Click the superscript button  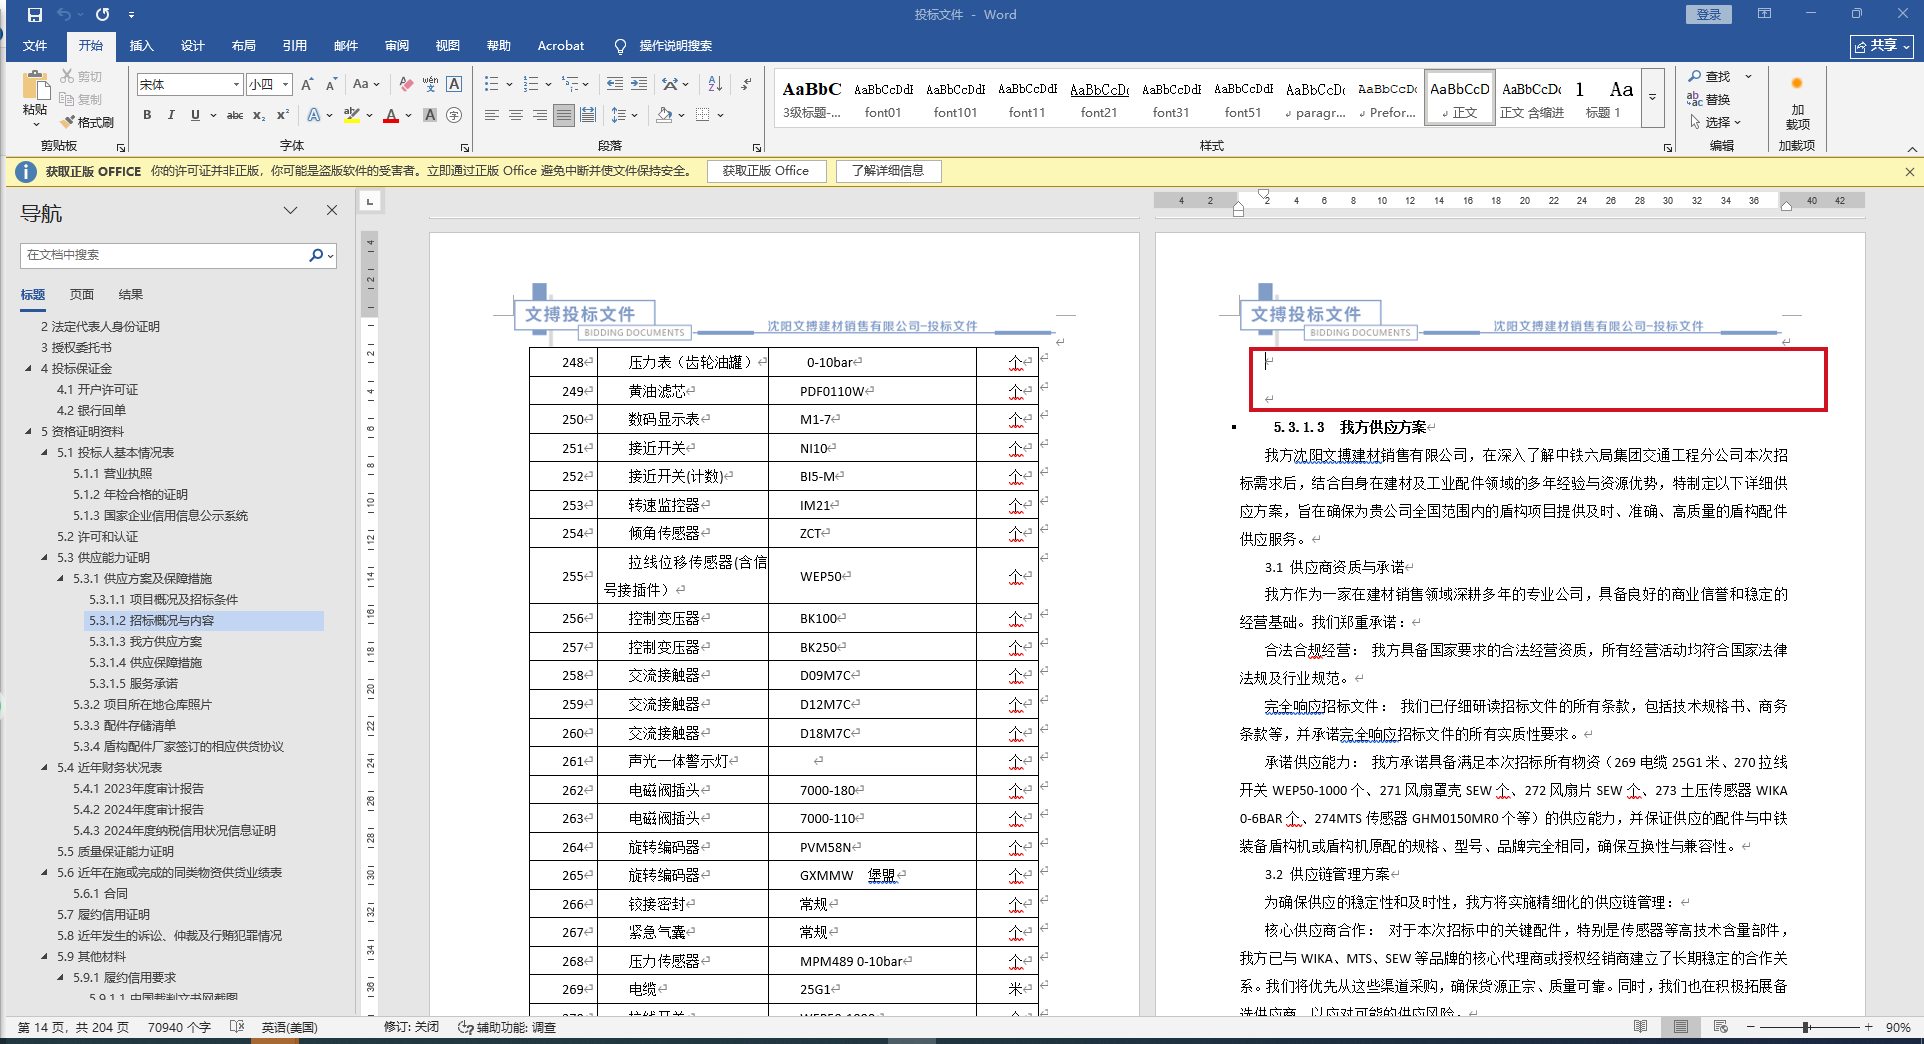click(x=283, y=116)
